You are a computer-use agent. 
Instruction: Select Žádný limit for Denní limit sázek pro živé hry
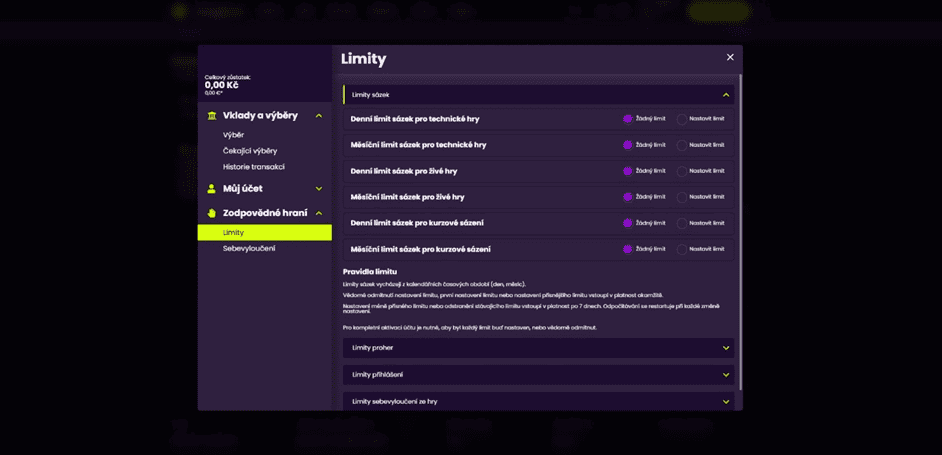pos(628,171)
